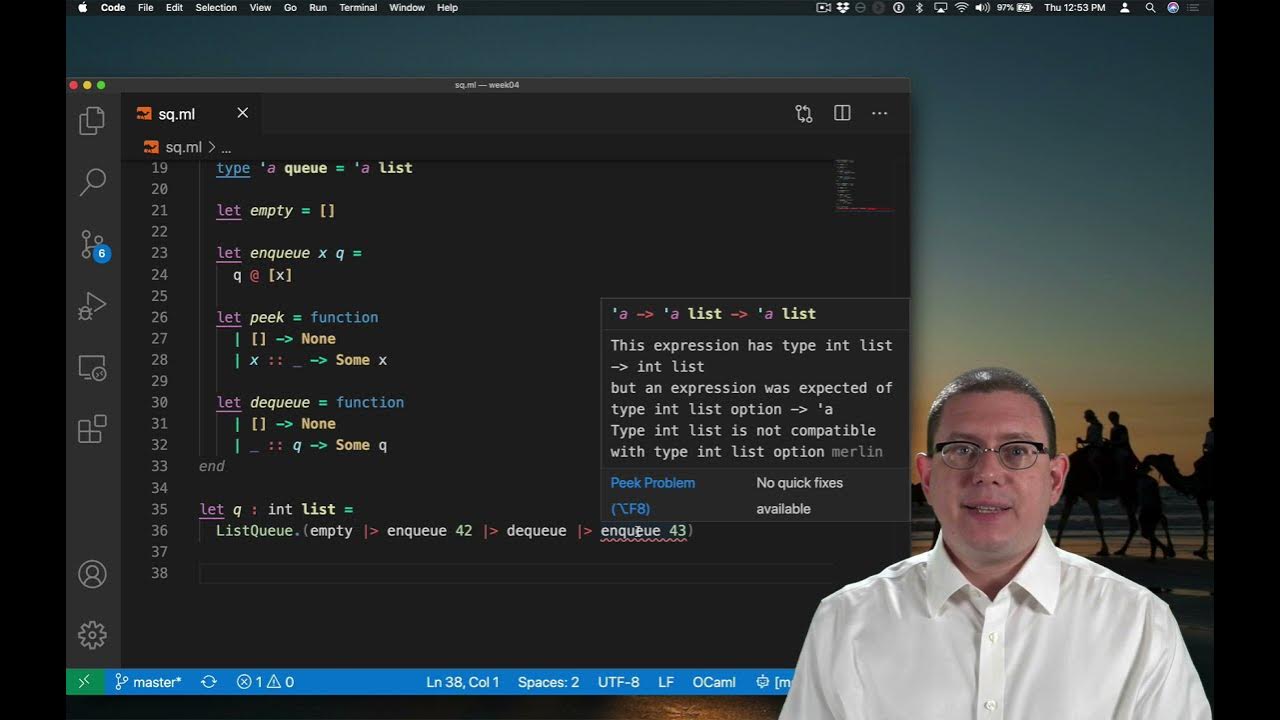The width and height of the screenshot is (1280, 720).
Task: Click the master* branch indicator
Action: click(x=148, y=682)
